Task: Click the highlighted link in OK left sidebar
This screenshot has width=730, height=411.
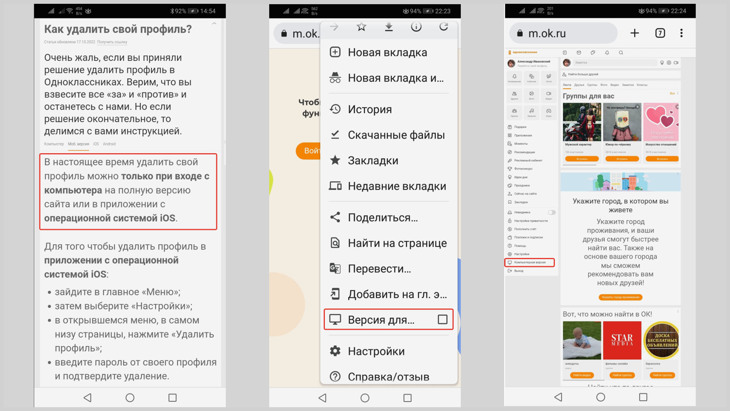Action: tap(530, 262)
